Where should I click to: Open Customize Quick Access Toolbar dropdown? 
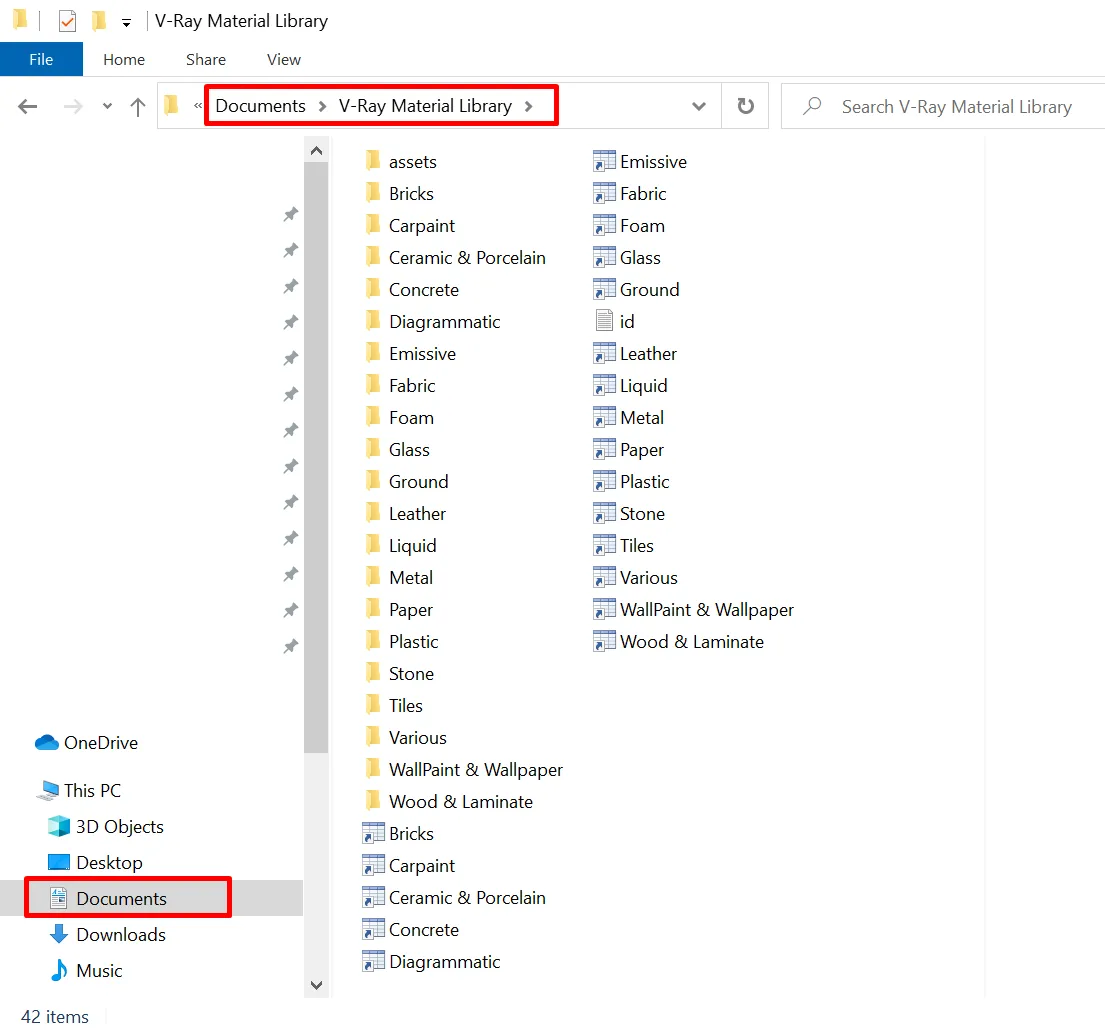(x=126, y=22)
